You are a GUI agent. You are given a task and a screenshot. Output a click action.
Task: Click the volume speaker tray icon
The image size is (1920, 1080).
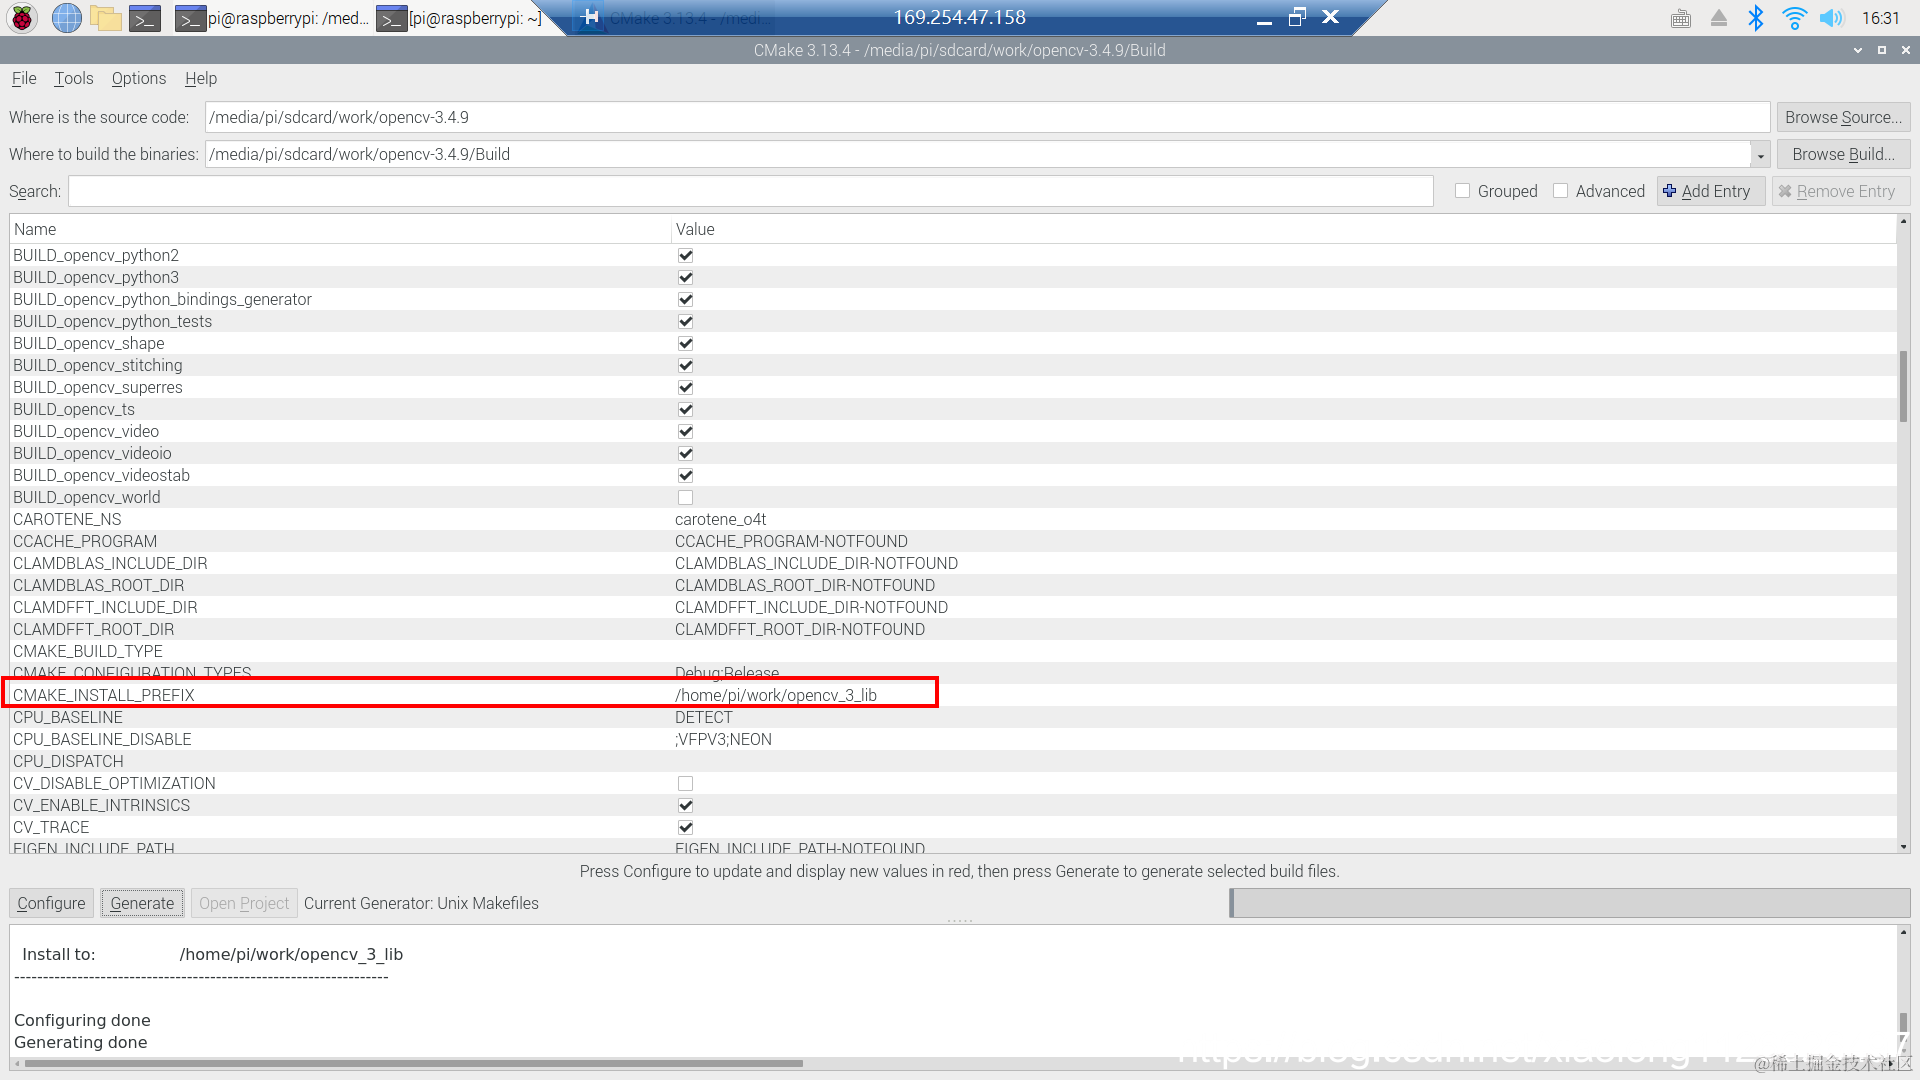coord(1830,17)
